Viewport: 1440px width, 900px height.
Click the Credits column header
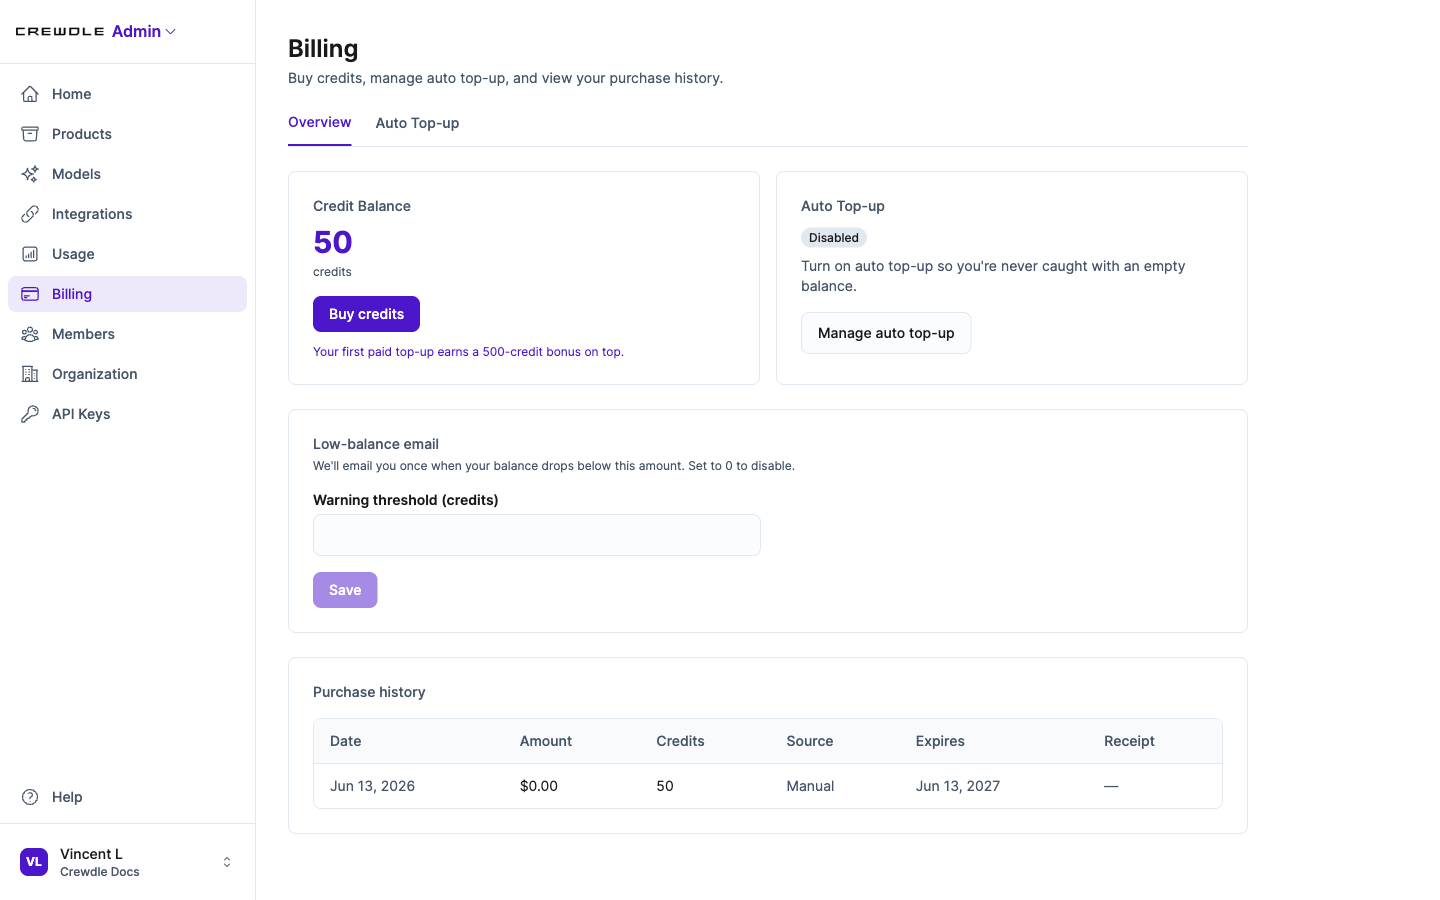pyautogui.click(x=680, y=741)
